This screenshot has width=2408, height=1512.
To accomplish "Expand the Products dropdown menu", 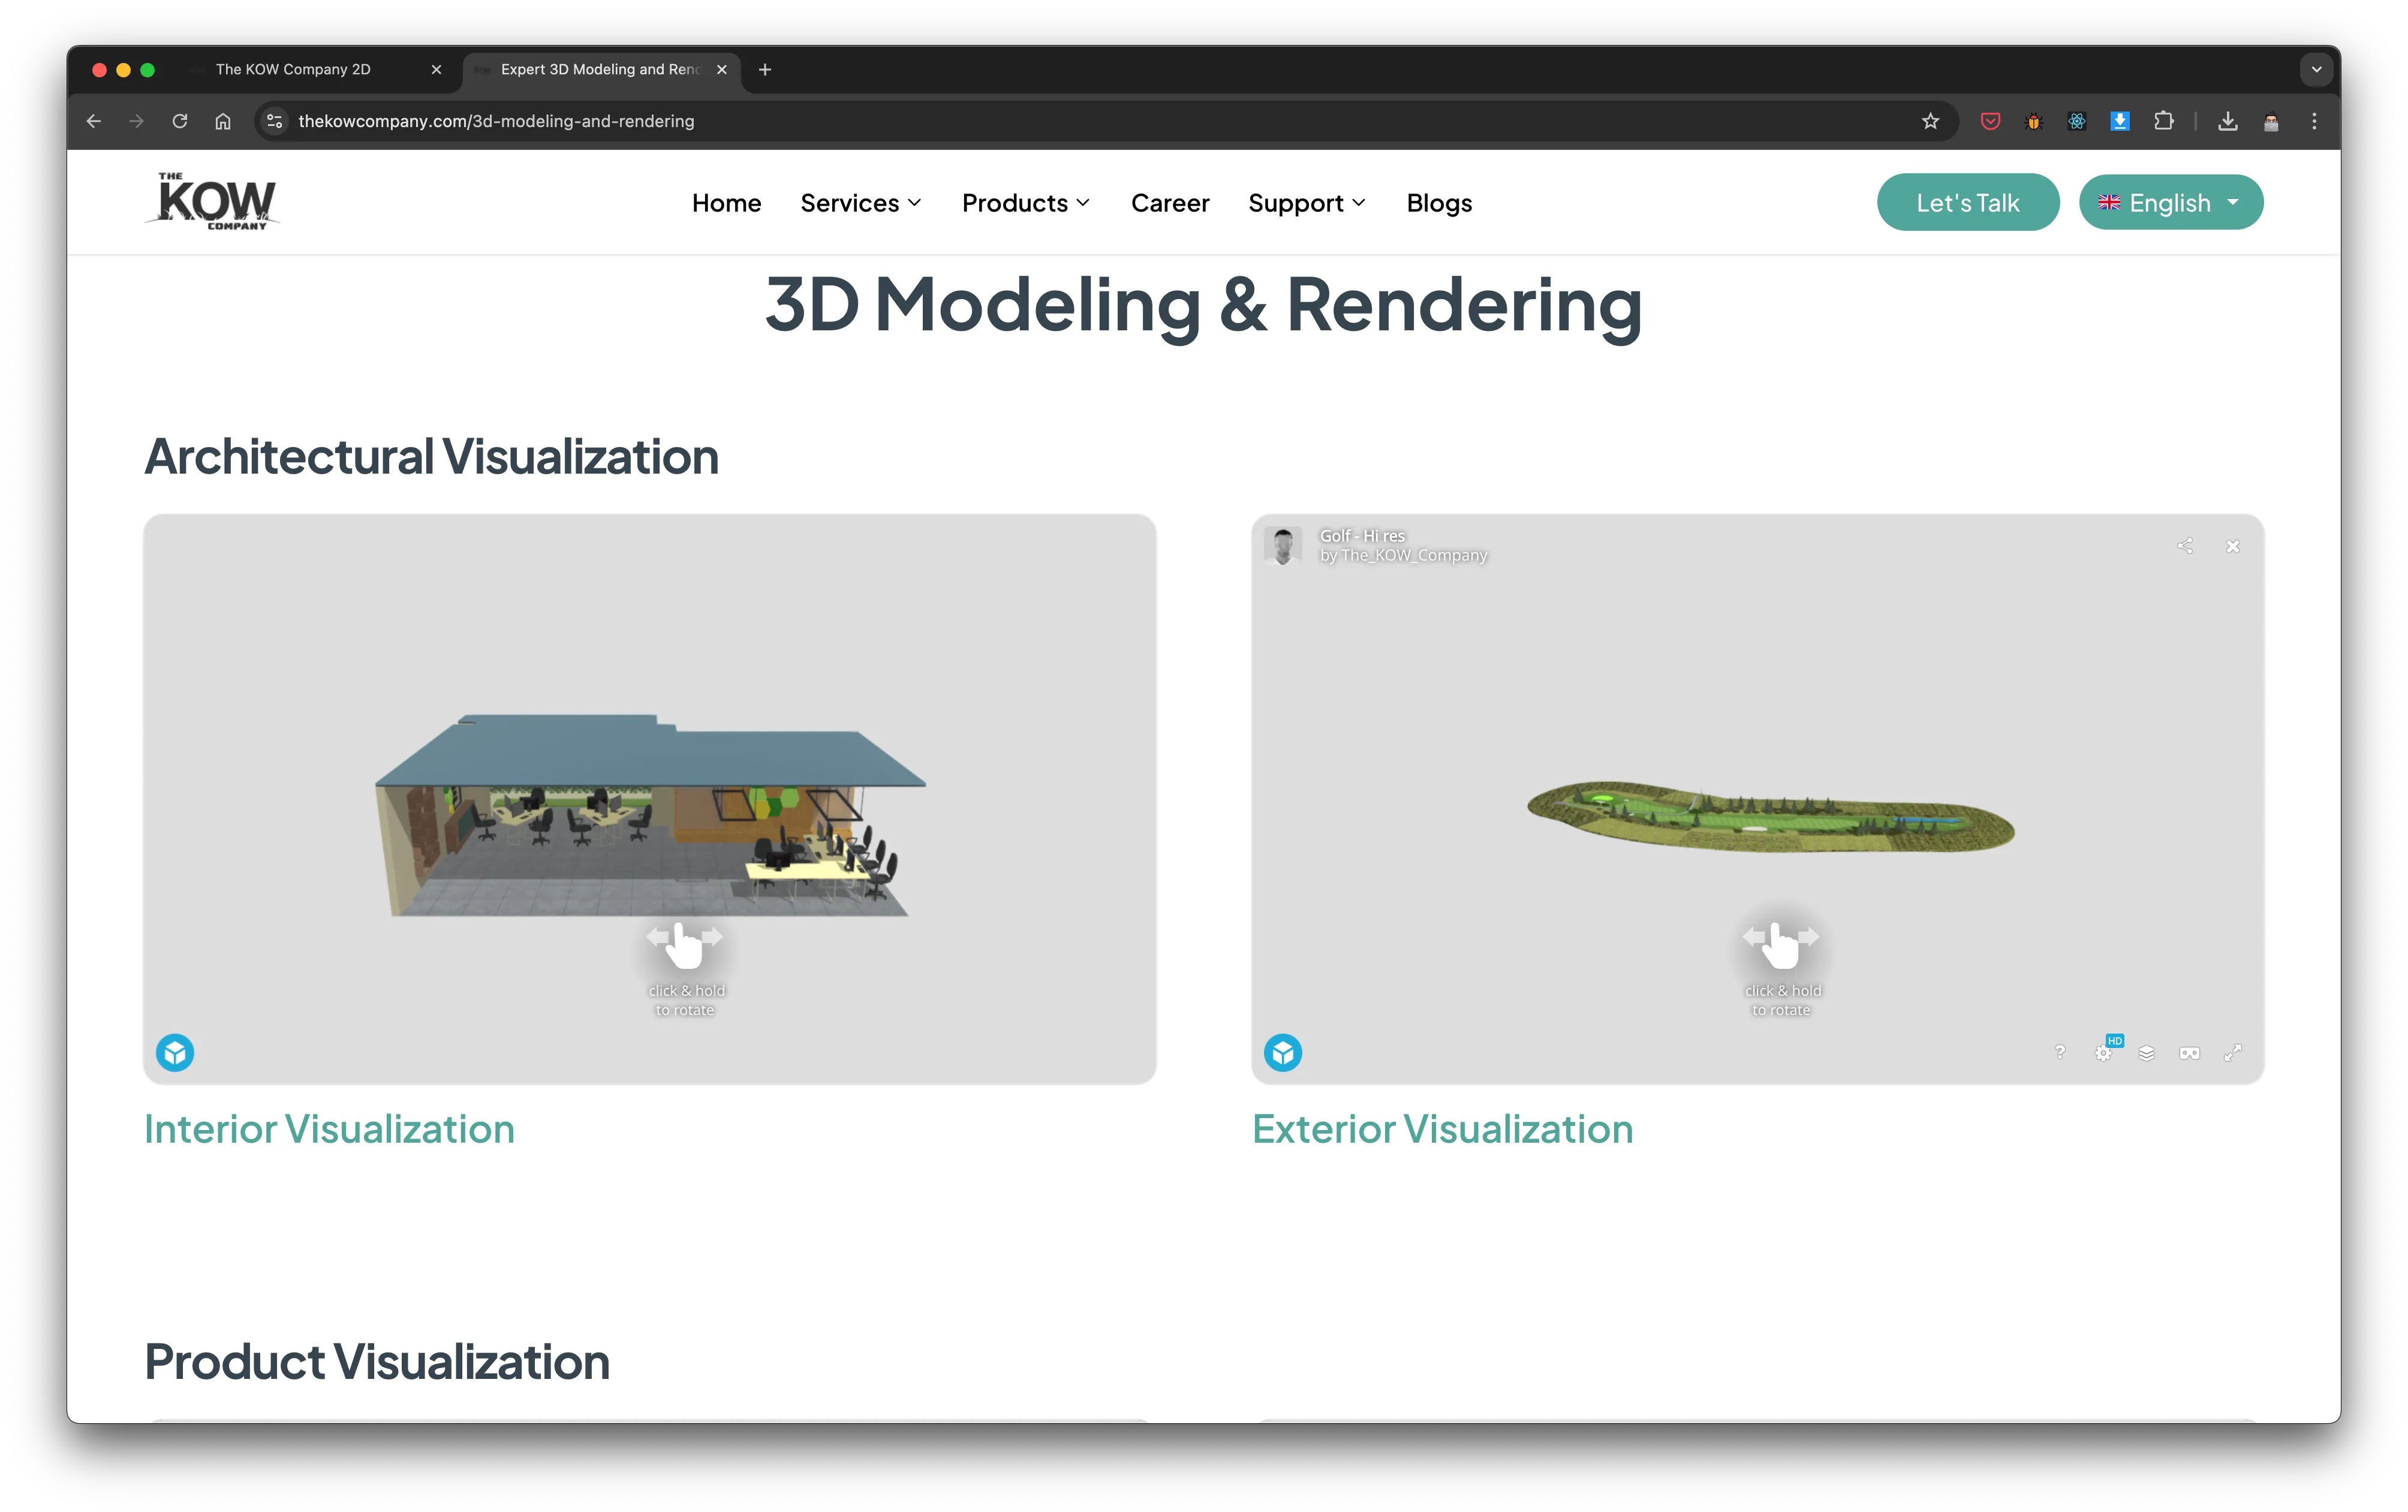I will (1026, 203).
